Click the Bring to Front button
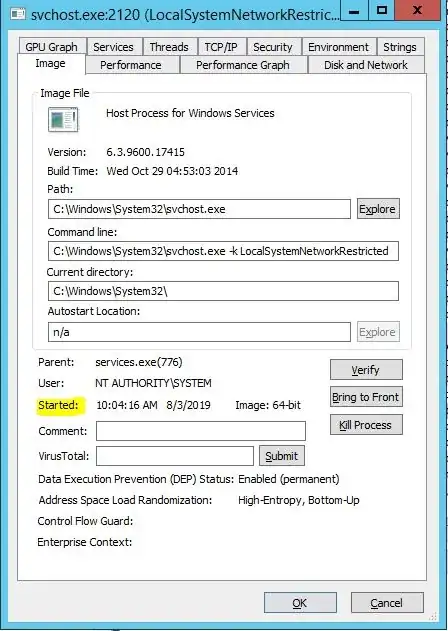Viewport: 448px width, 631px height. (366, 397)
